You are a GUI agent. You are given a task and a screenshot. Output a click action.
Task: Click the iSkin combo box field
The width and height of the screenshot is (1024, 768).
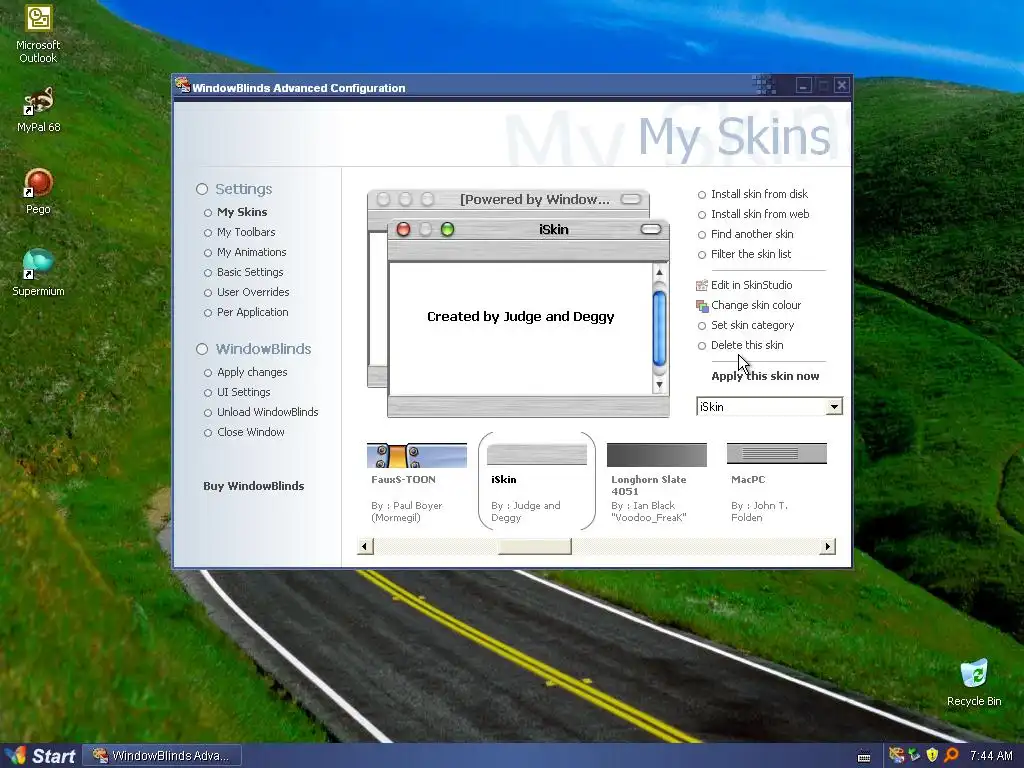click(x=769, y=407)
